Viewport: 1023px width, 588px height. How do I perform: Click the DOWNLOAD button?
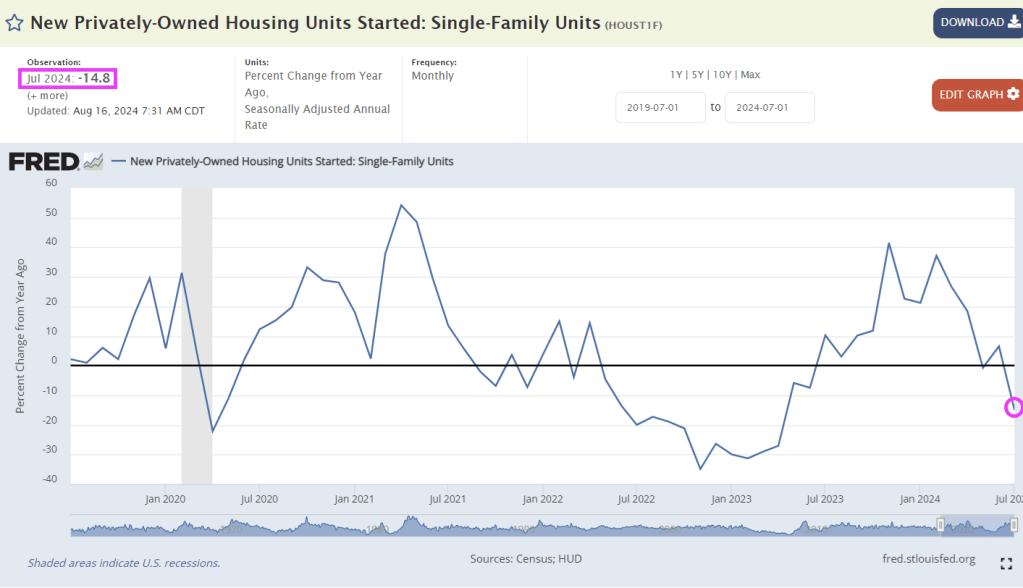[977, 22]
